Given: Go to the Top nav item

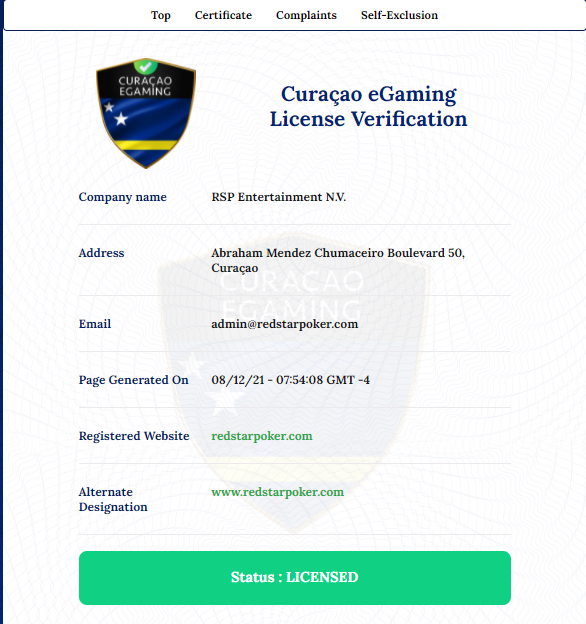Looking at the screenshot, I should pos(161,15).
